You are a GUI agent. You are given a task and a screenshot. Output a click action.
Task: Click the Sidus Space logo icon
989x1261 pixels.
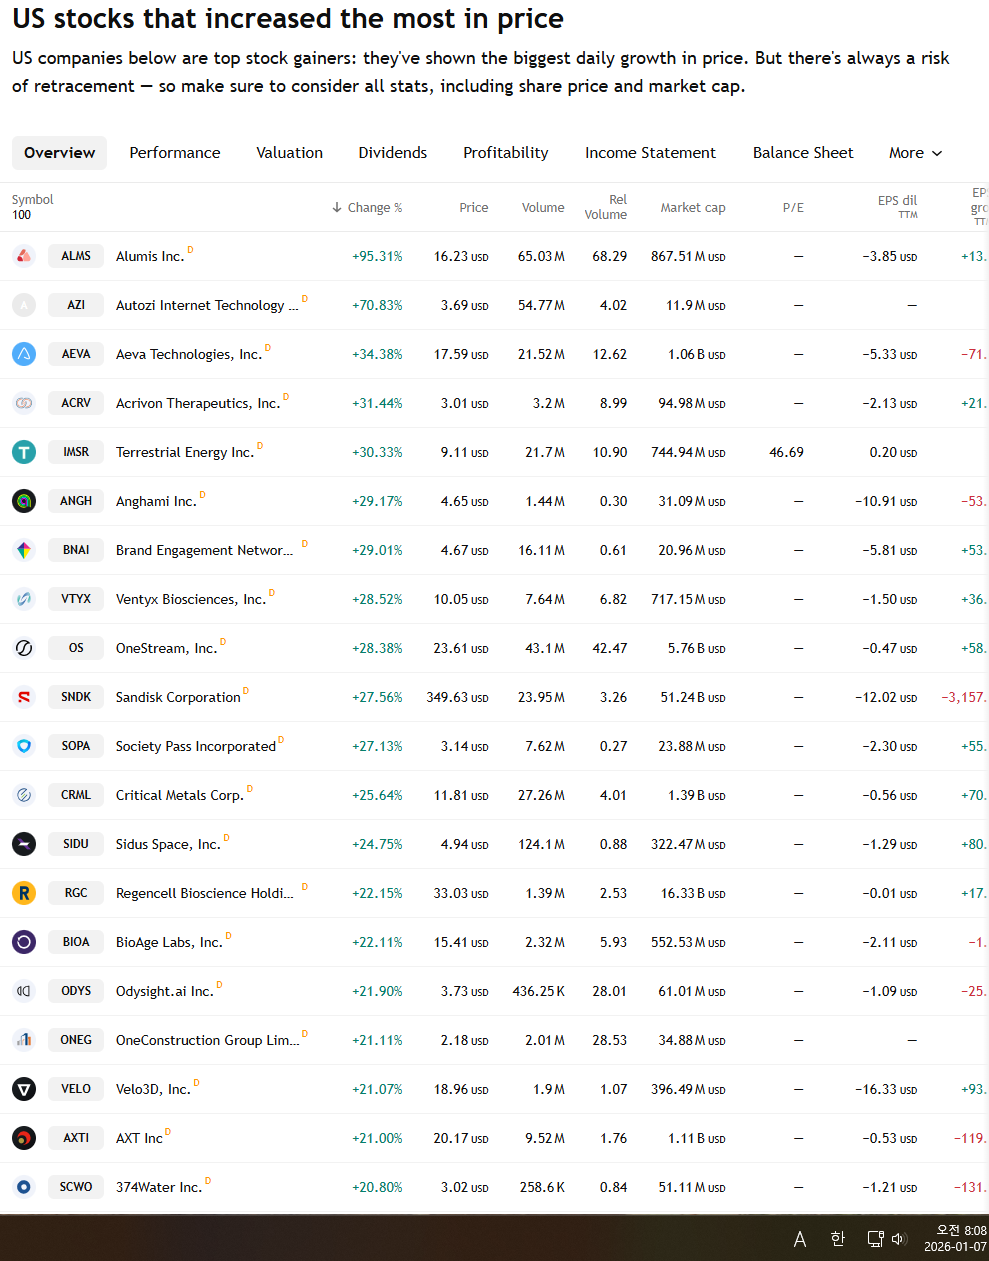[x=24, y=844]
